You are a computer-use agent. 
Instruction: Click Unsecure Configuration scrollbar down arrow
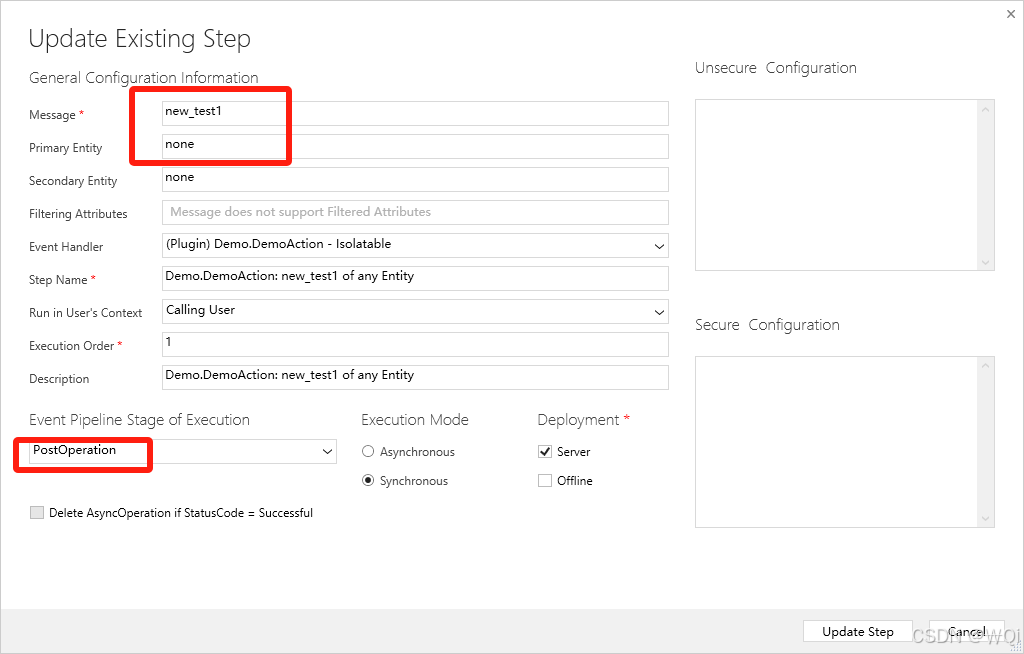985,262
